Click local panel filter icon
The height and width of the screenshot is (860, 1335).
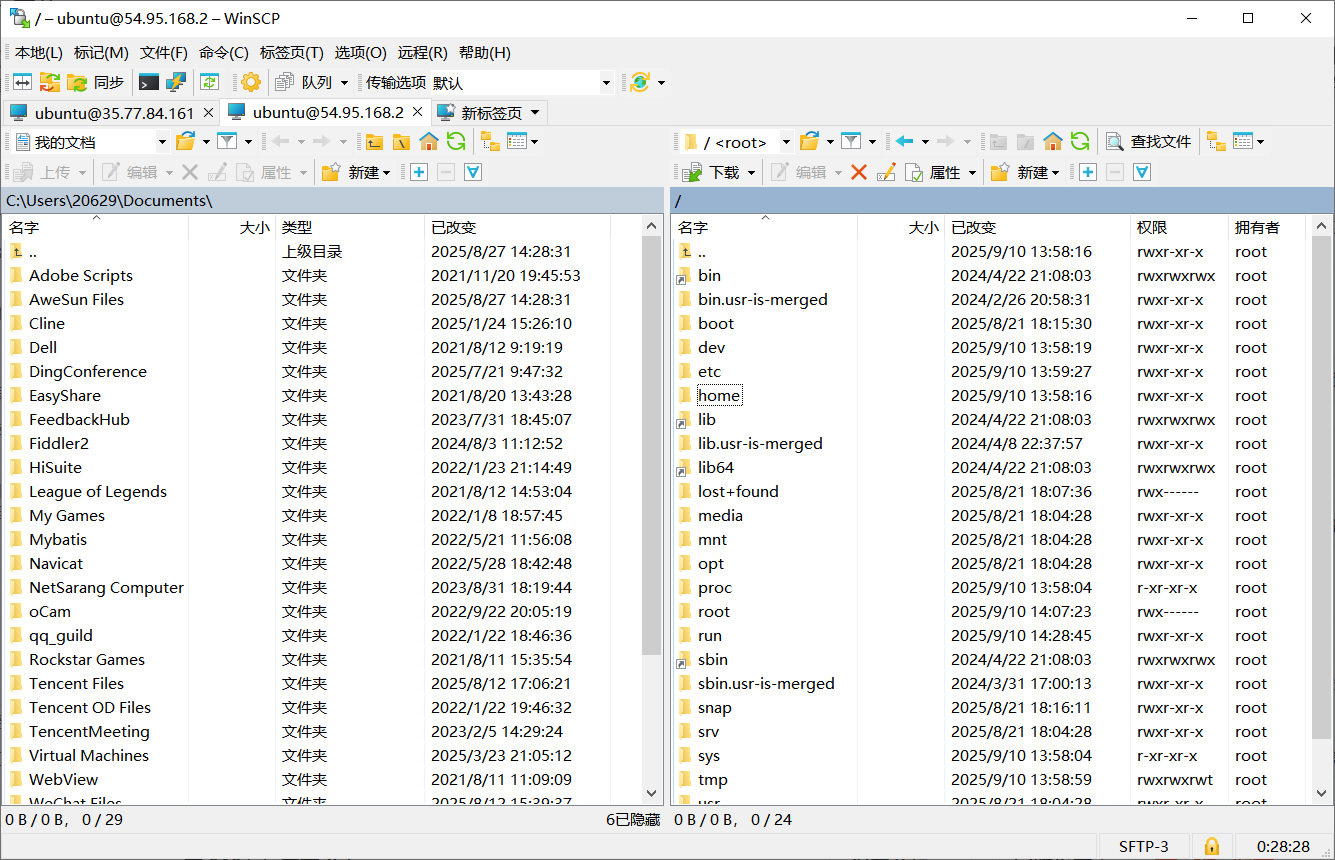[228, 141]
